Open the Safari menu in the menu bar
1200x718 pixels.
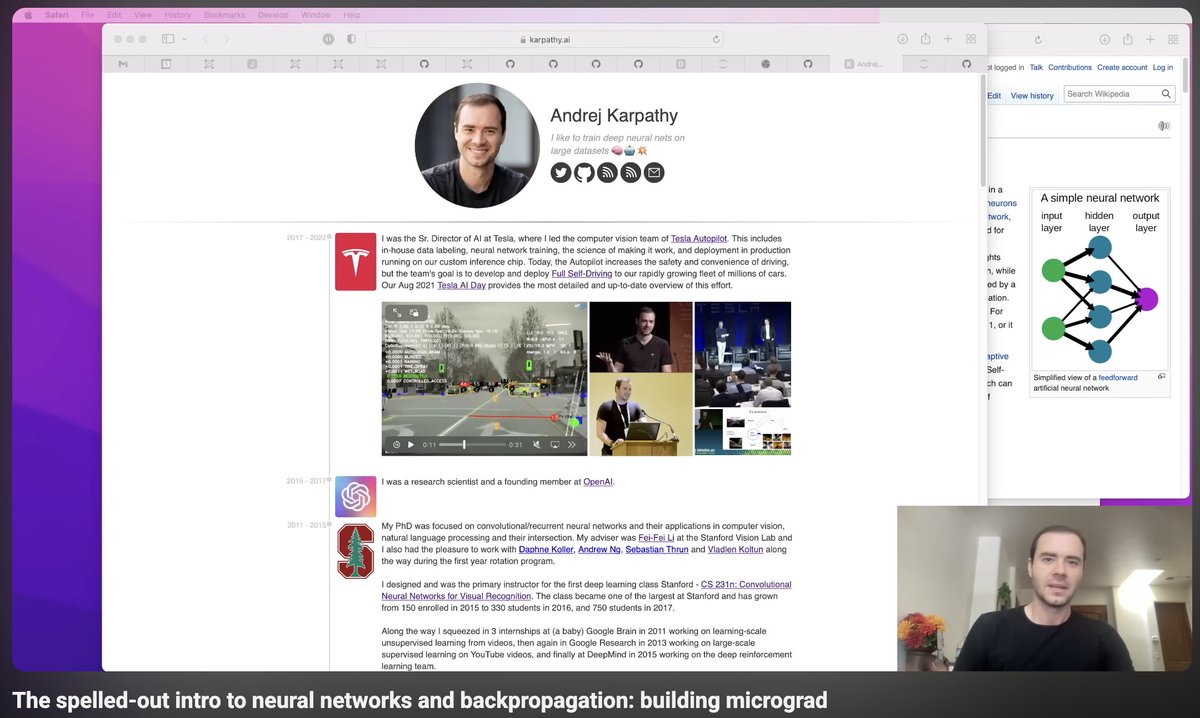coord(56,15)
